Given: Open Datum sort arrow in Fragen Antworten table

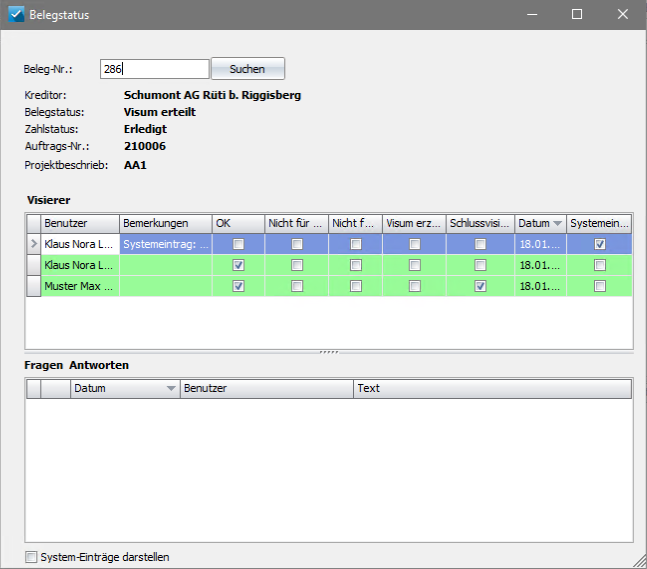Looking at the screenshot, I should [x=171, y=388].
